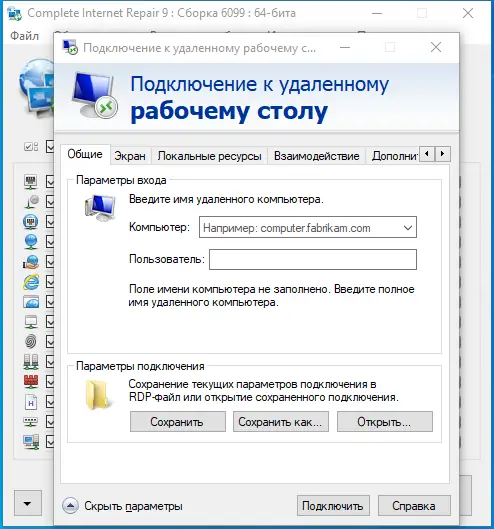
Task: Toggle checkbox beside the red firewall icon
Action: (50, 381)
